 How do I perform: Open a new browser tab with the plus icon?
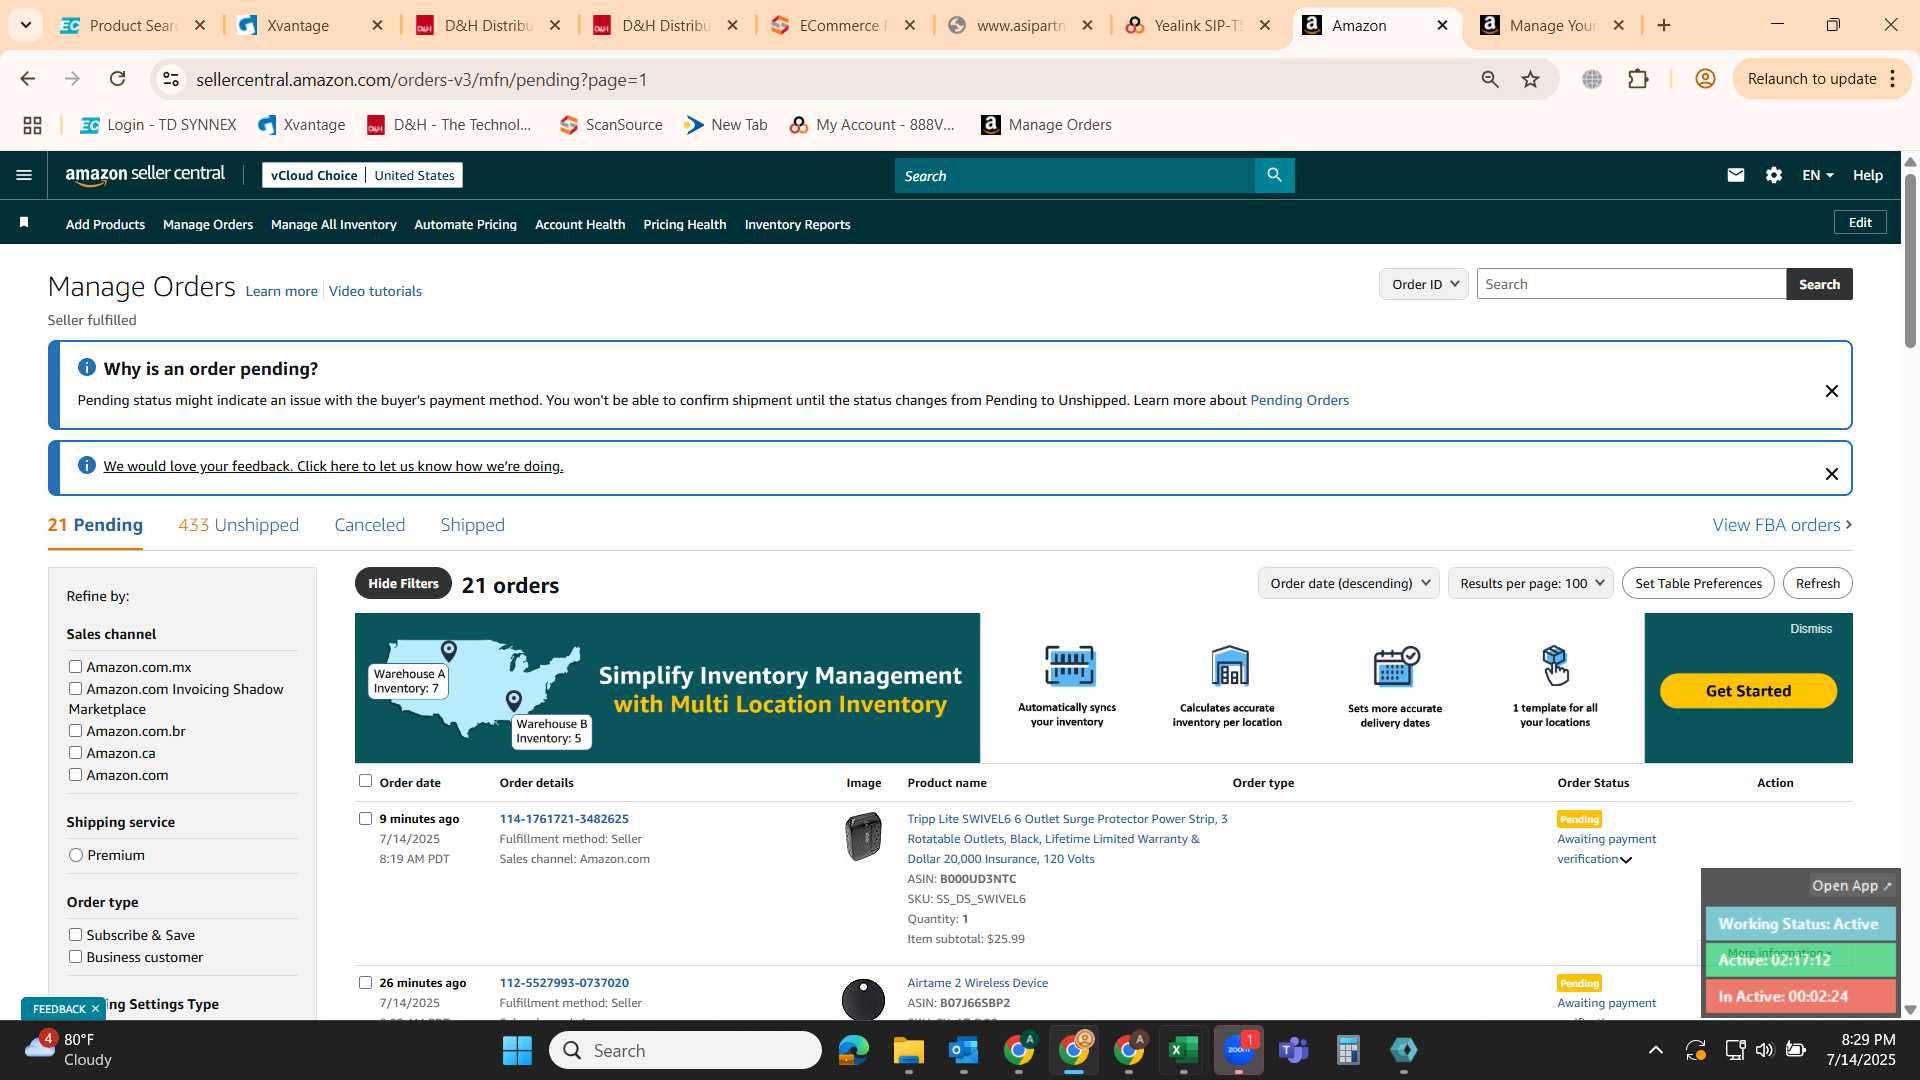pyautogui.click(x=1664, y=25)
